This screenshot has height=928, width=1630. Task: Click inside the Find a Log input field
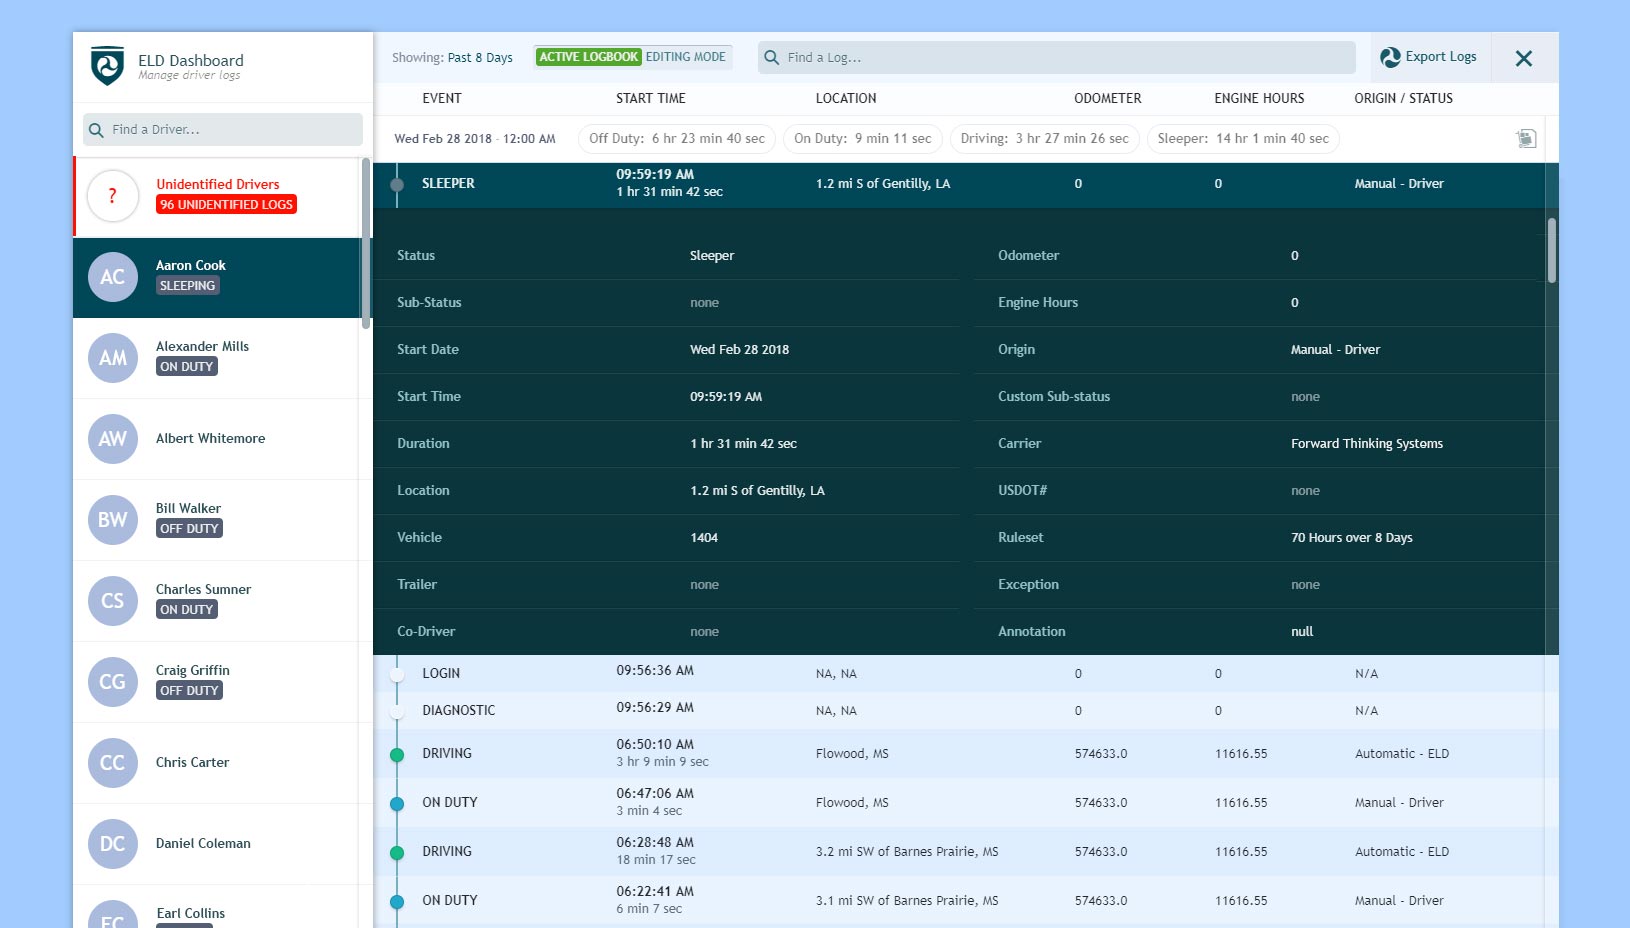point(1000,58)
